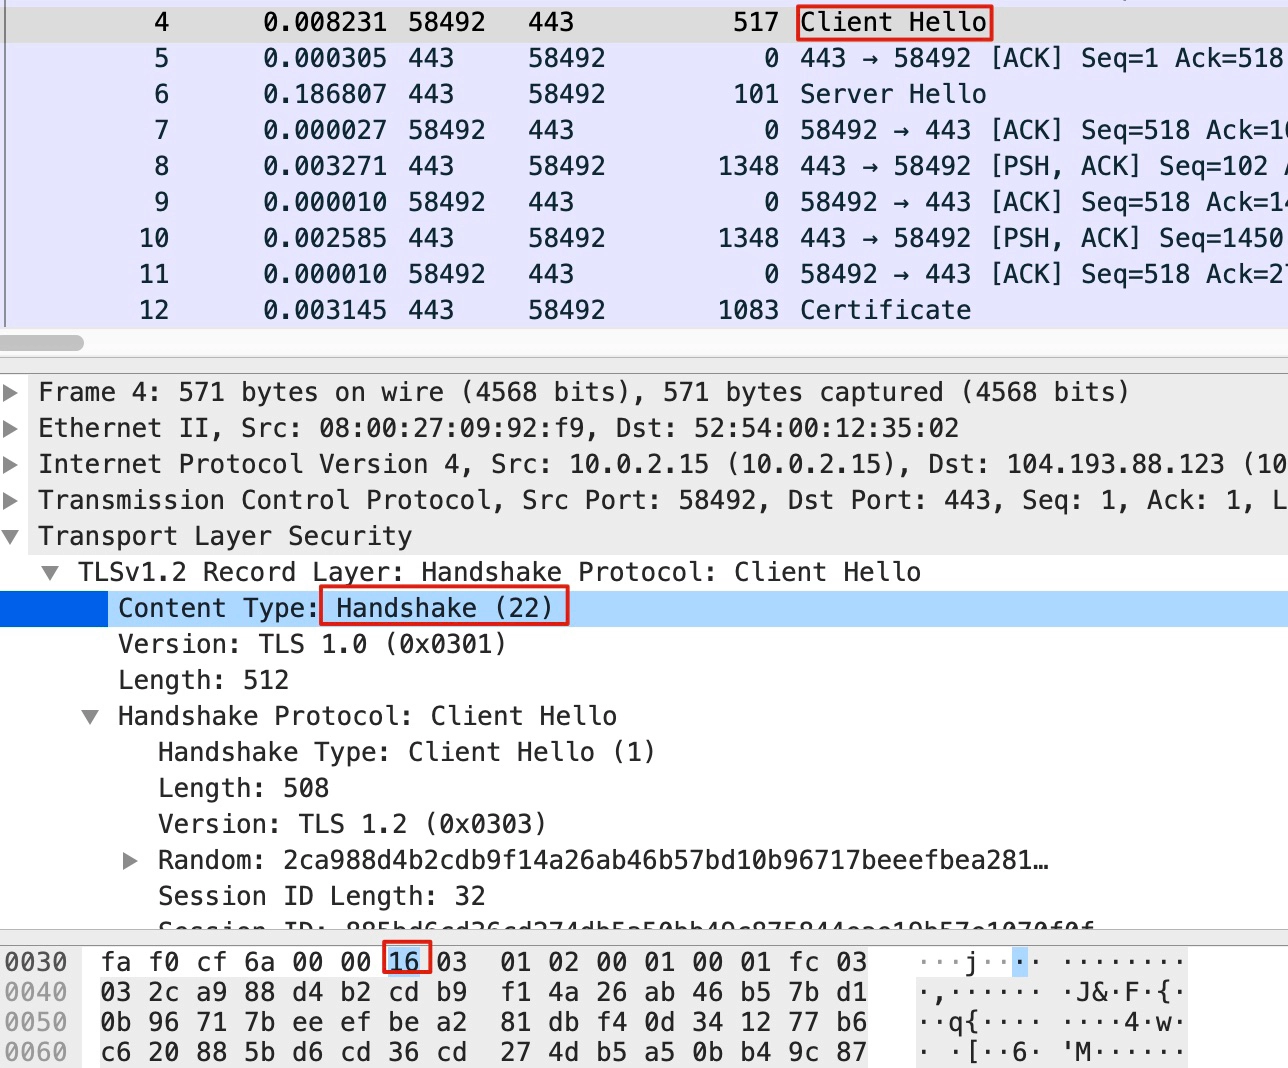Image resolution: width=1288 pixels, height=1068 pixels.
Task: Click the horizontal scrollbar under packet list
Action: (x=42, y=343)
